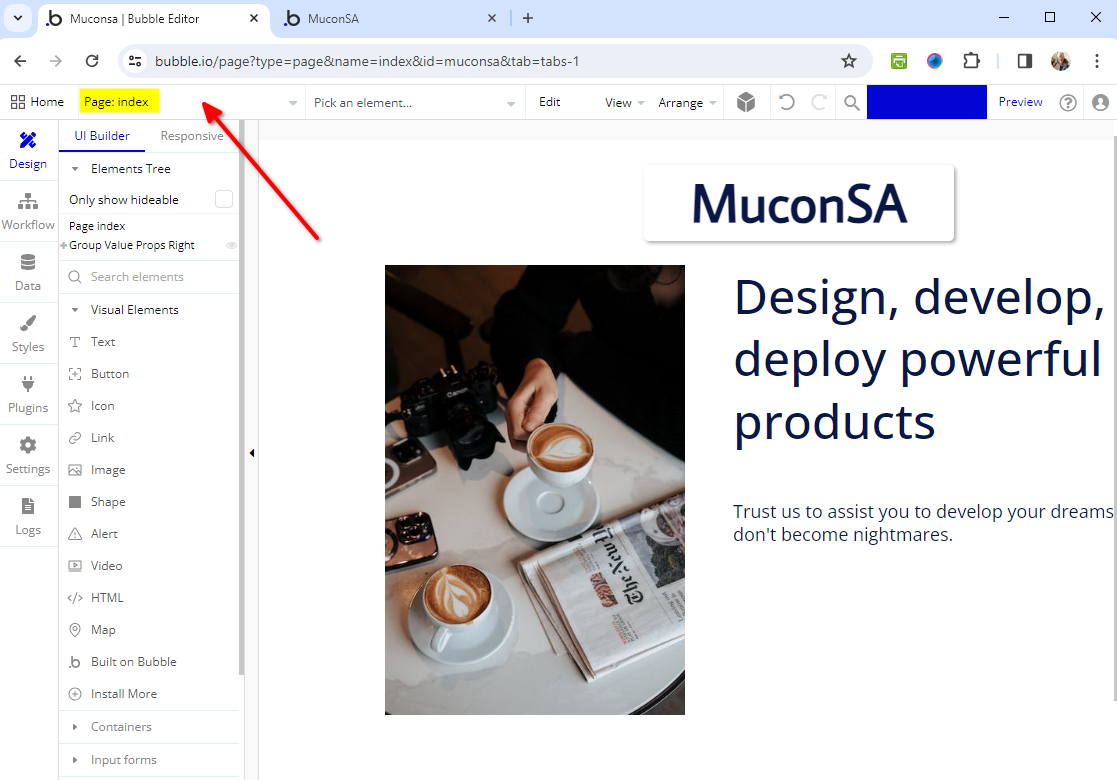Expand the Input forms section
The height and width of the screenshot is (780, 1117).
(x=123, y=760)
